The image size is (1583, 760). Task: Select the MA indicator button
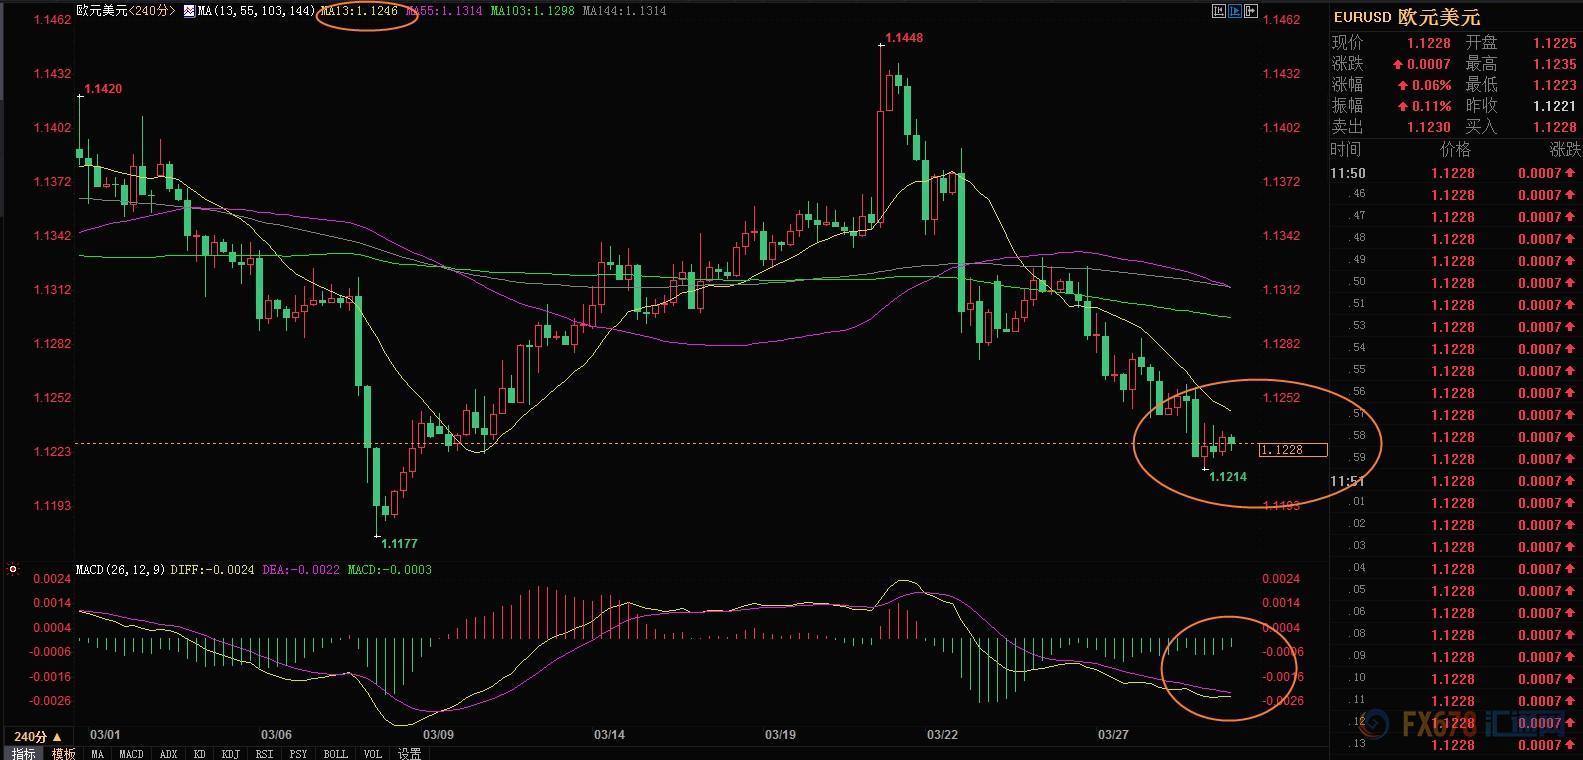tap(97, 754)
